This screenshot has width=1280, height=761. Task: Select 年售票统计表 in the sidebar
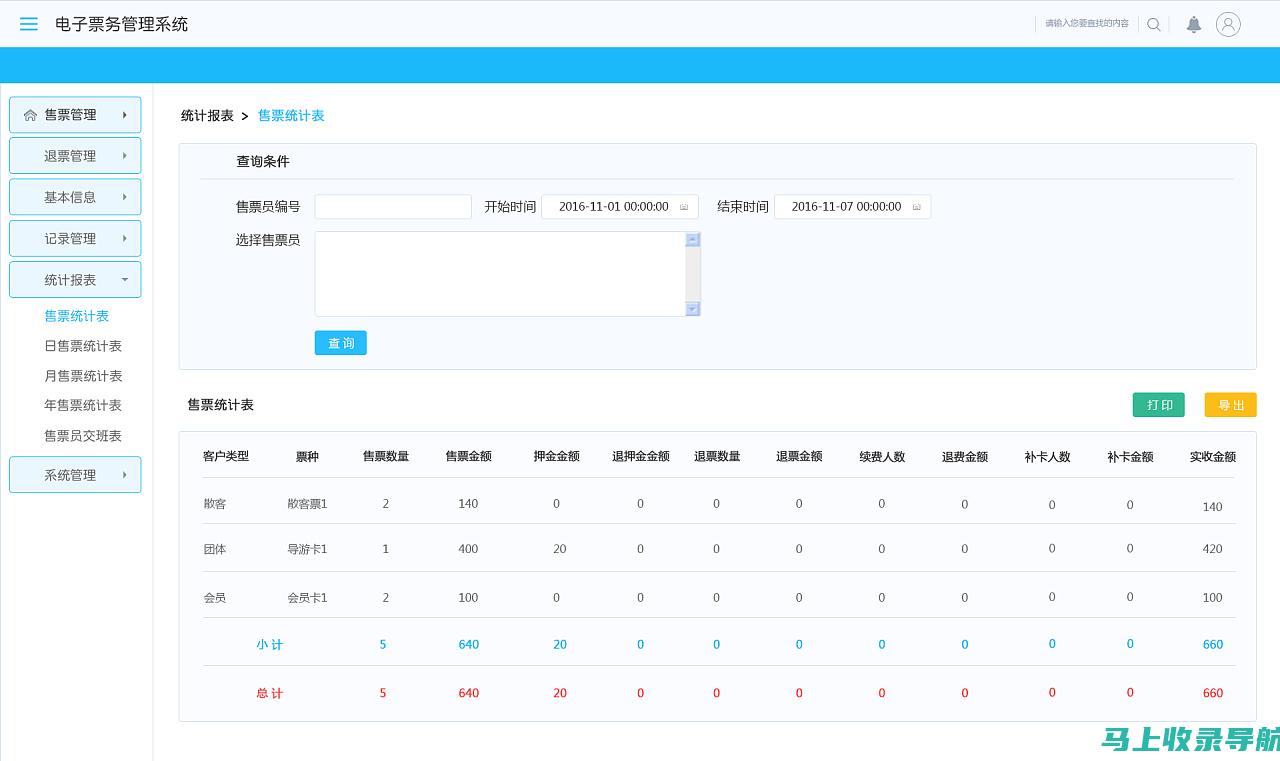[83, 405]
